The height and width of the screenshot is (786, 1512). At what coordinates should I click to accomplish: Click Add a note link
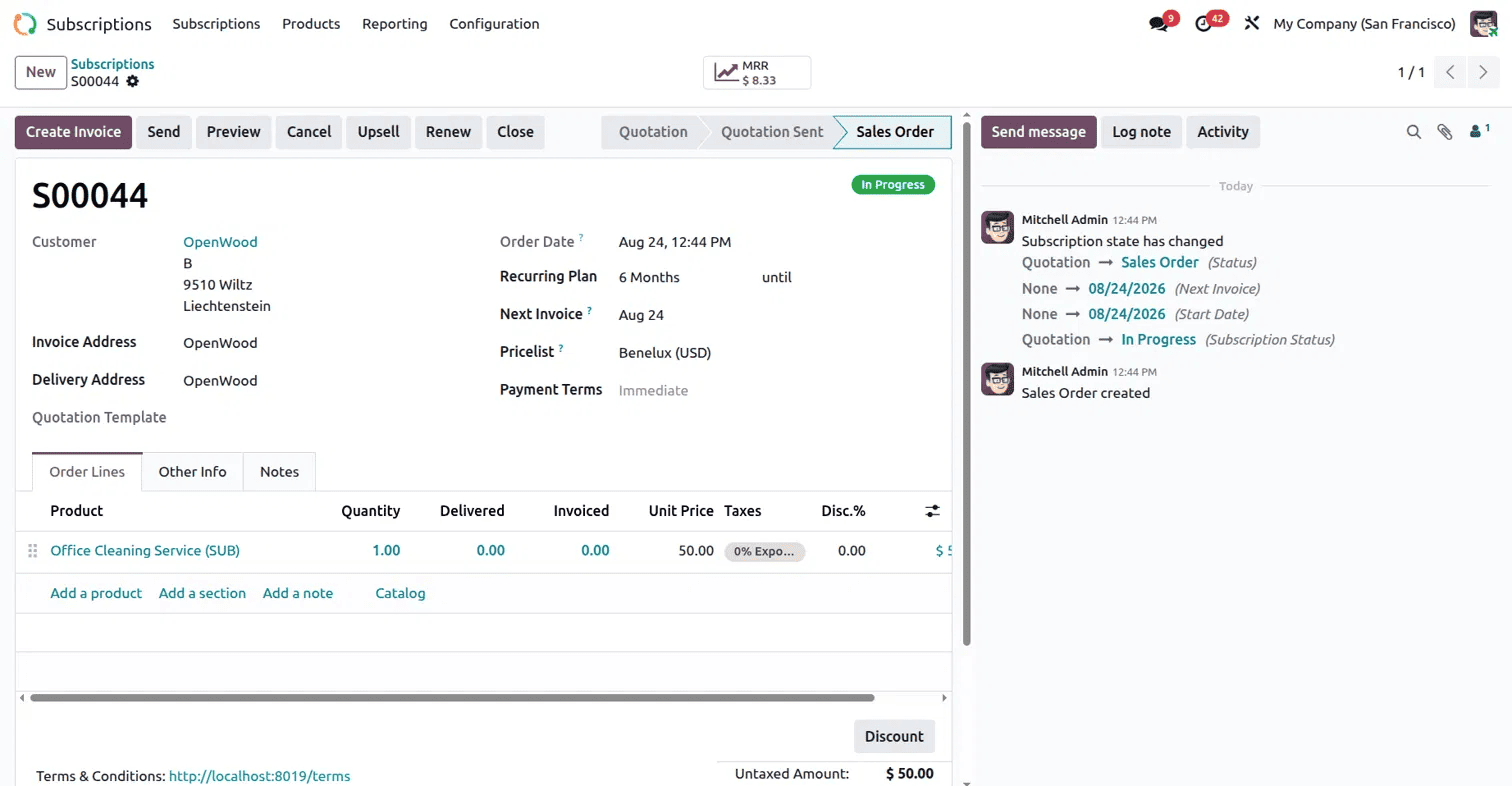tap(298, 593)
